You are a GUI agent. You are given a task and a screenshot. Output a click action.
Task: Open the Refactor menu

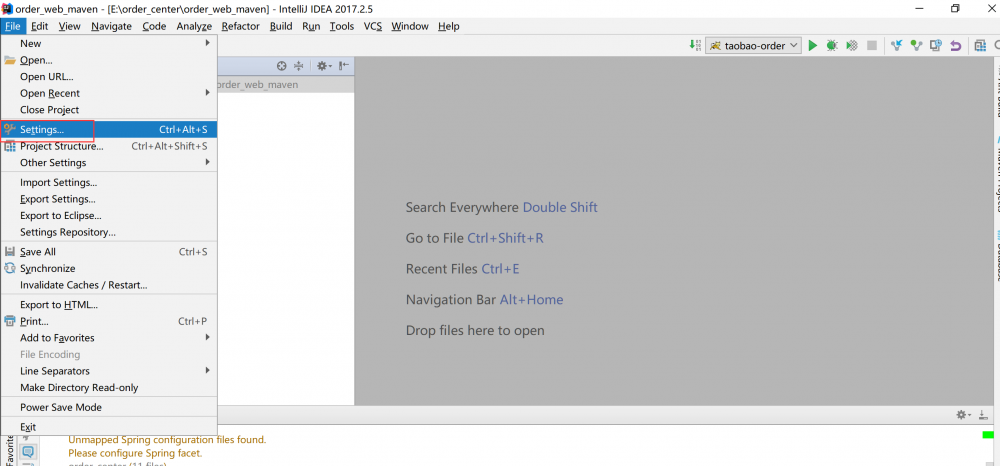tap(240, 26)
